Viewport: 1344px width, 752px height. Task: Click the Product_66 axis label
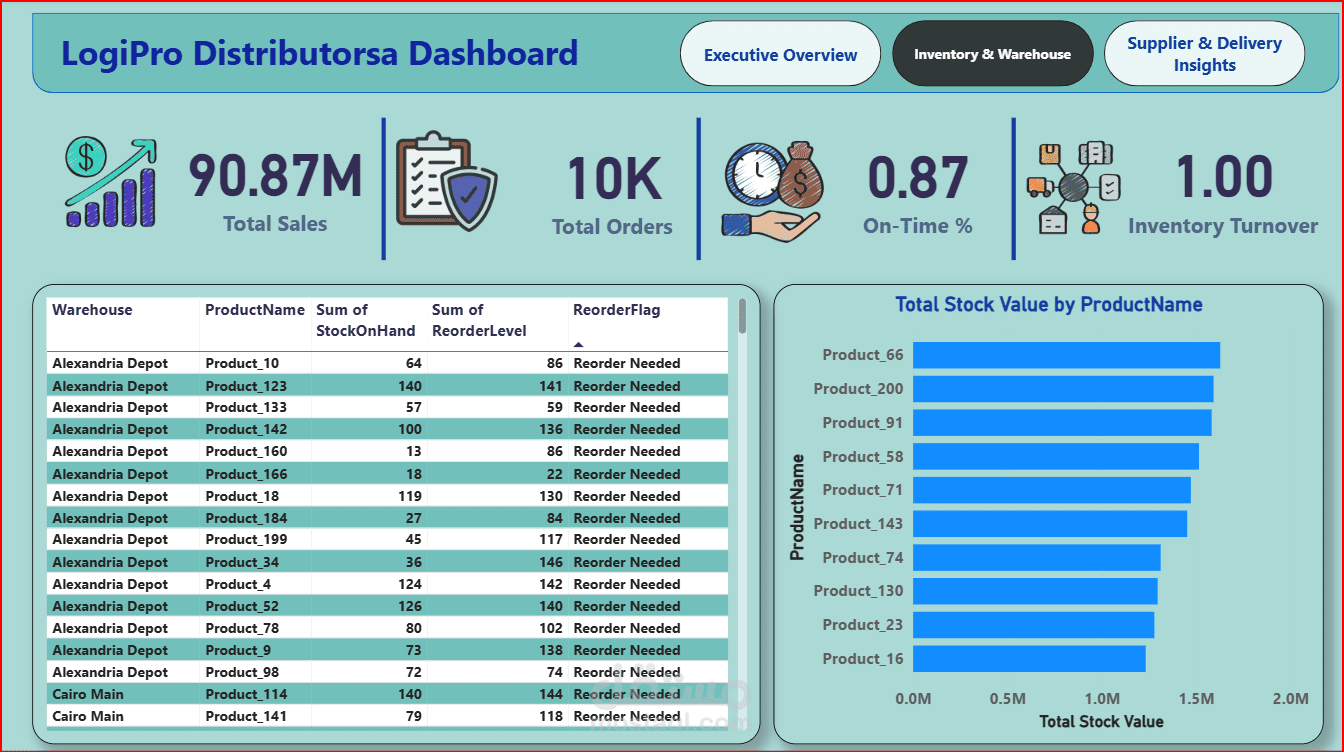(x=863, y=355)
